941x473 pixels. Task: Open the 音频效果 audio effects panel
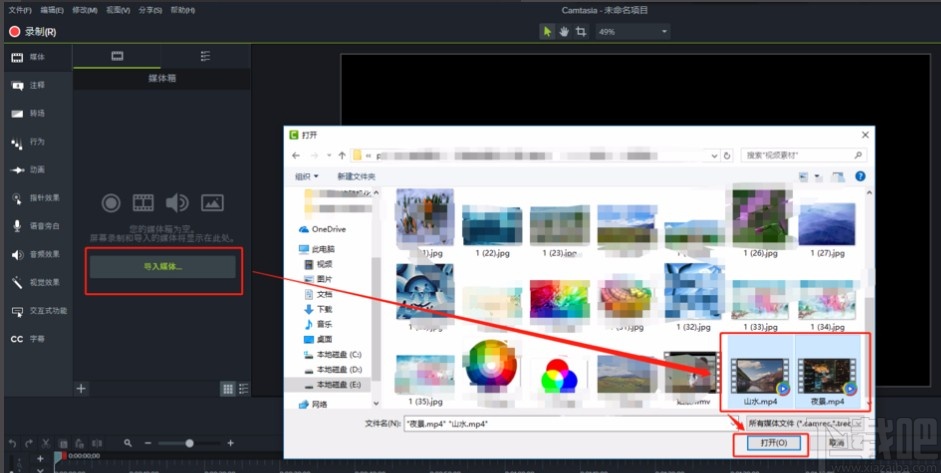35,255
